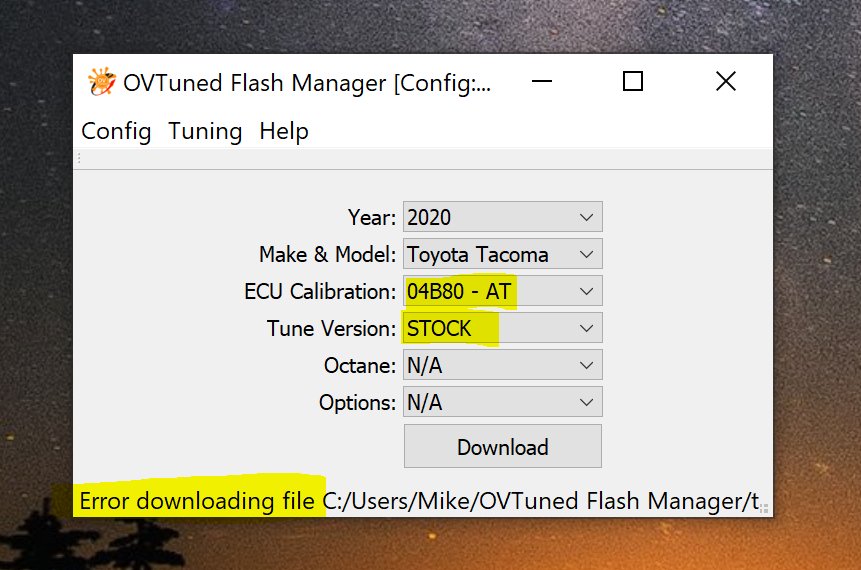Viewport: 861px width, 570px height.
Task: Click the Year label
Action: coord(372,217)
